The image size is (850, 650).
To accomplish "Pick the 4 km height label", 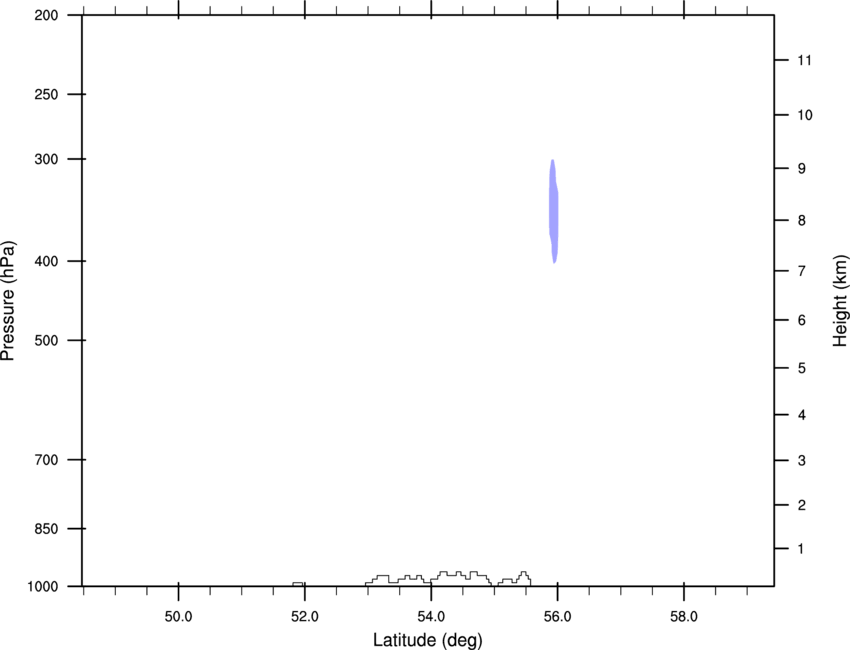I will (x=802, y=415).
